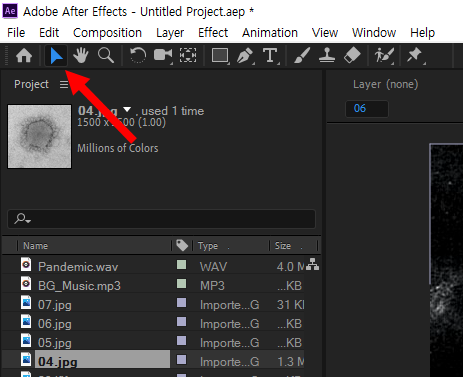Select the Brush tool

tap(302, 56)
